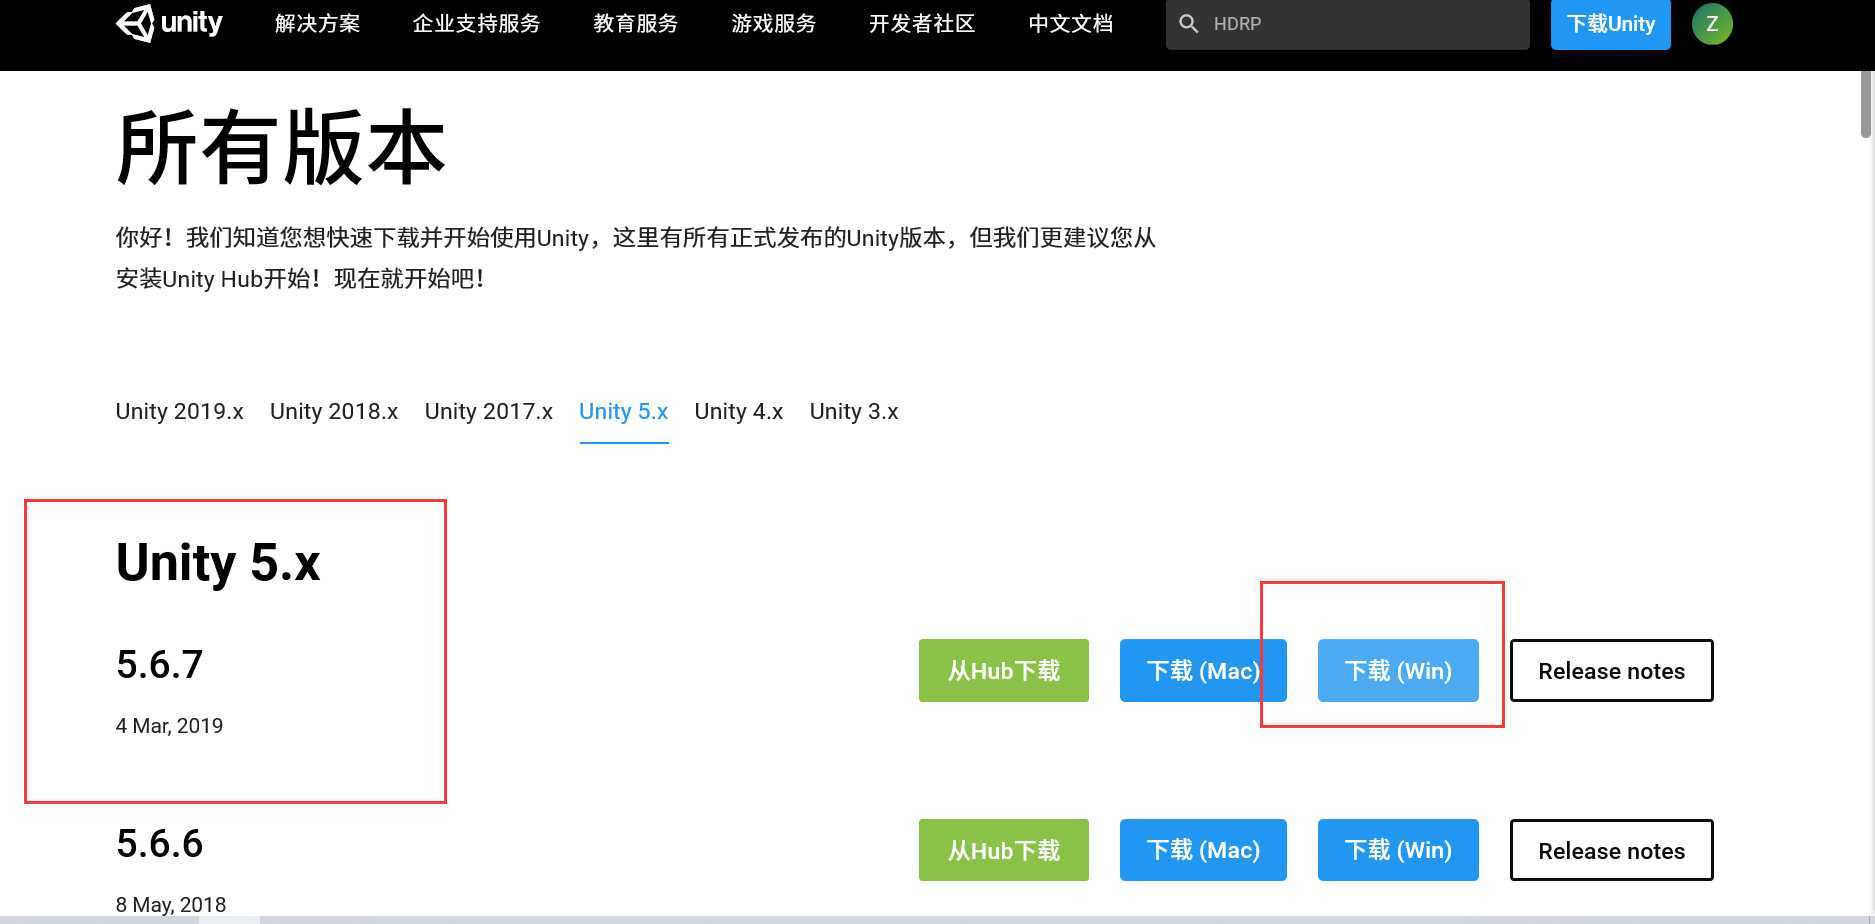Open 解决方案 menu

coord(317,24)
